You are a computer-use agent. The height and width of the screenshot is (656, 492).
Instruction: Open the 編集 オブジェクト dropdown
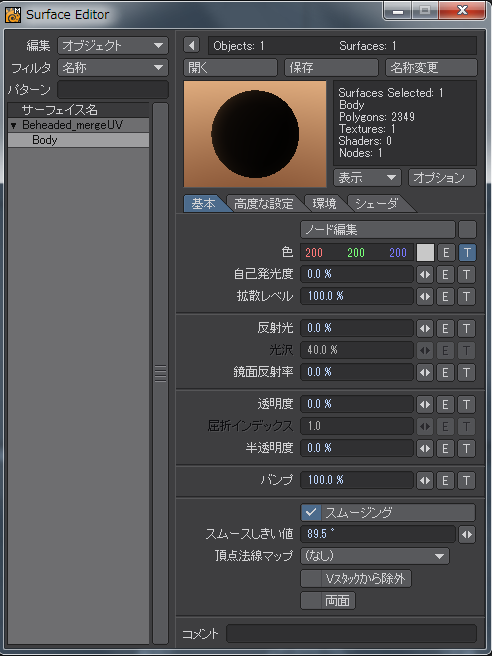[x=113, y=45]
